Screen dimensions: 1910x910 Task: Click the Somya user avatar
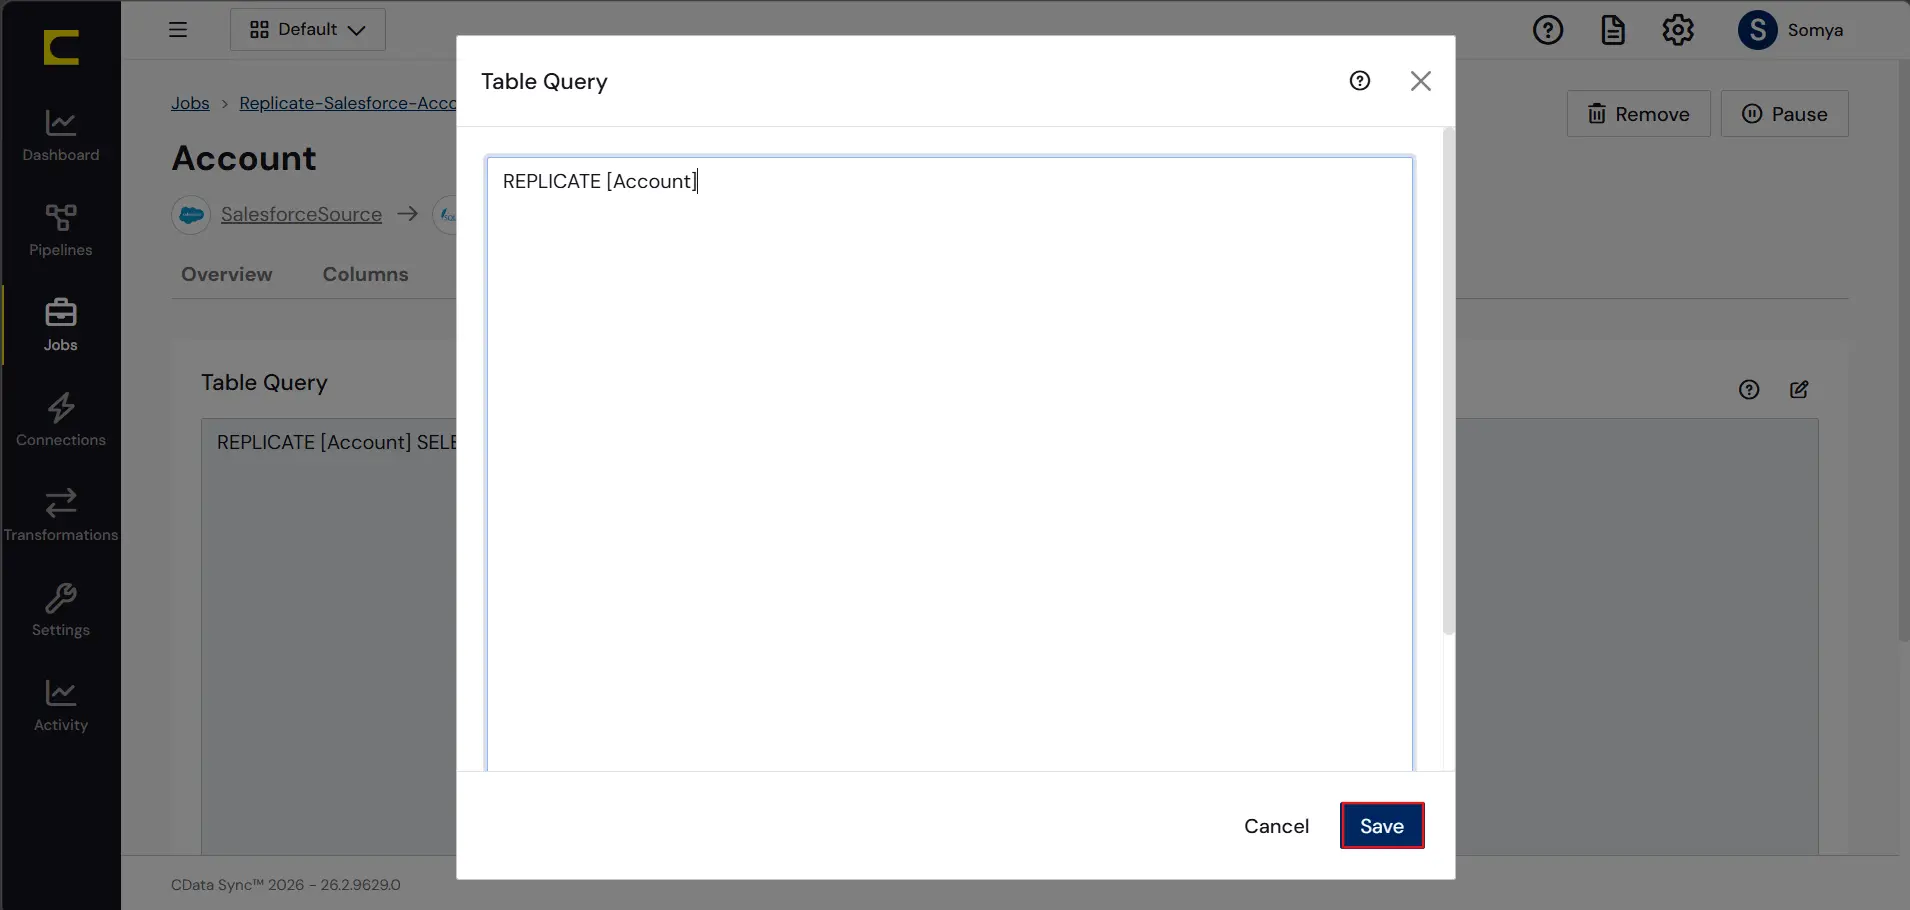[1758, 30]
